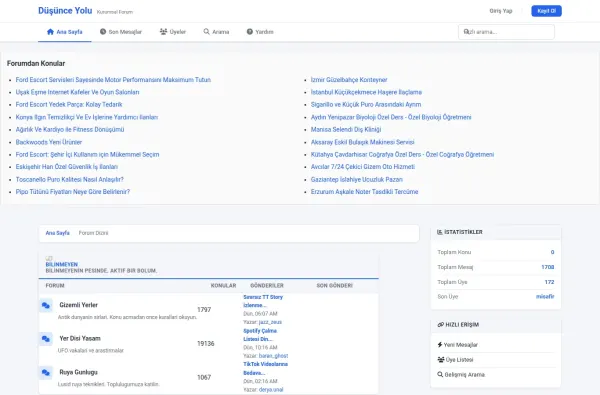Open the Yardım tab
The width and height of the screenshot is (600, 395).
coord(260,32)
